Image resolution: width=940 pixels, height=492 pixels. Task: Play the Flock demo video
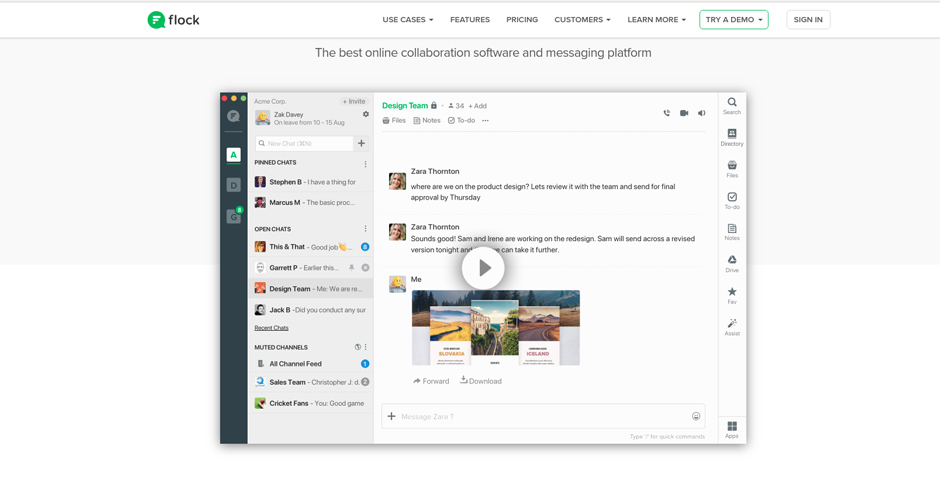pos(483,268)
